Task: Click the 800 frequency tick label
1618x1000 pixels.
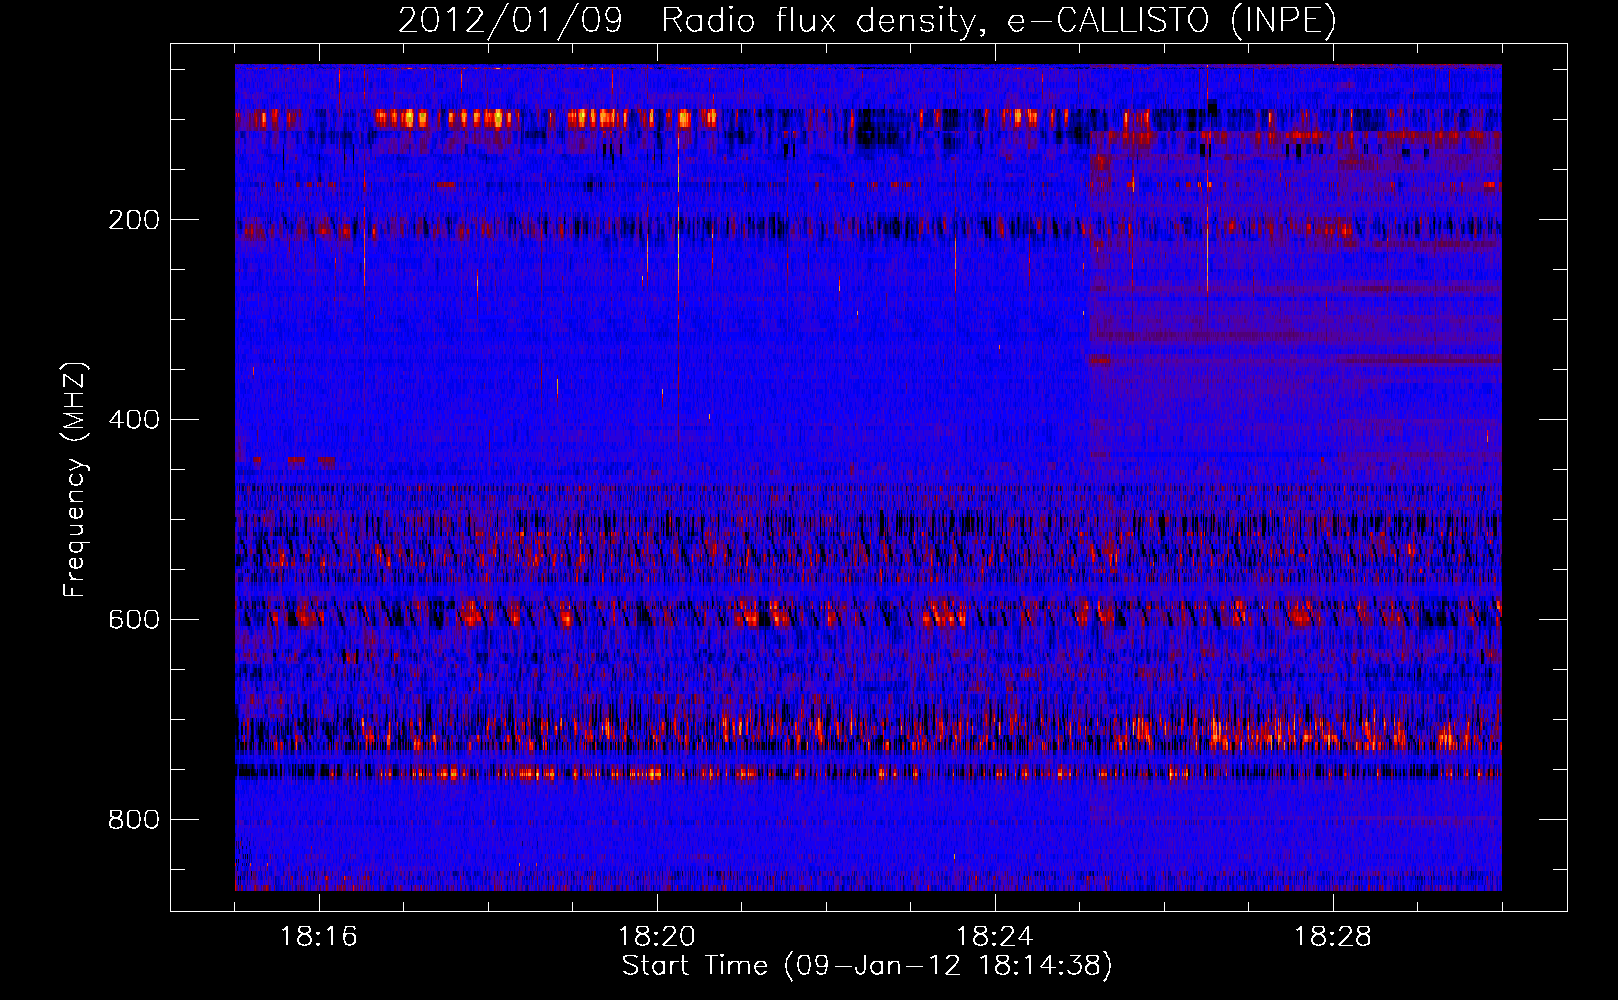Action: pyautogui.click(x=133, y=820)
